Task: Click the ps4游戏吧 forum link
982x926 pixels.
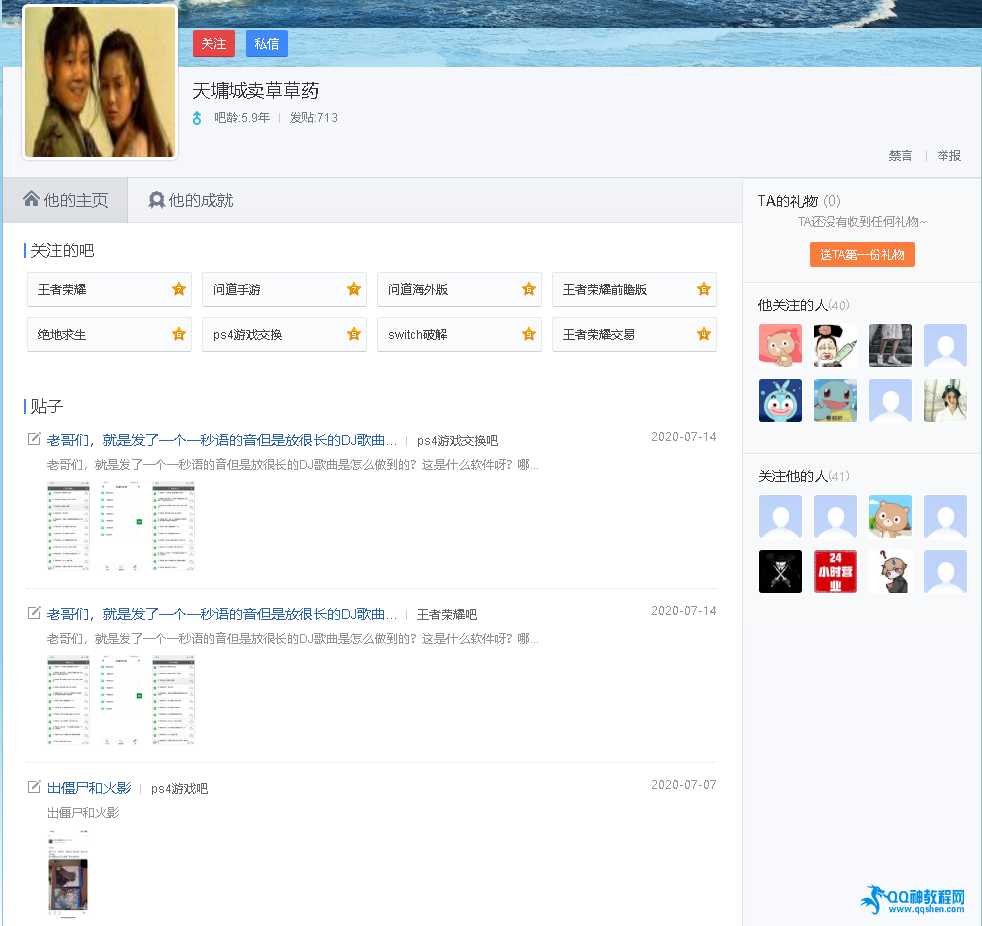Action: pos(179,789)
